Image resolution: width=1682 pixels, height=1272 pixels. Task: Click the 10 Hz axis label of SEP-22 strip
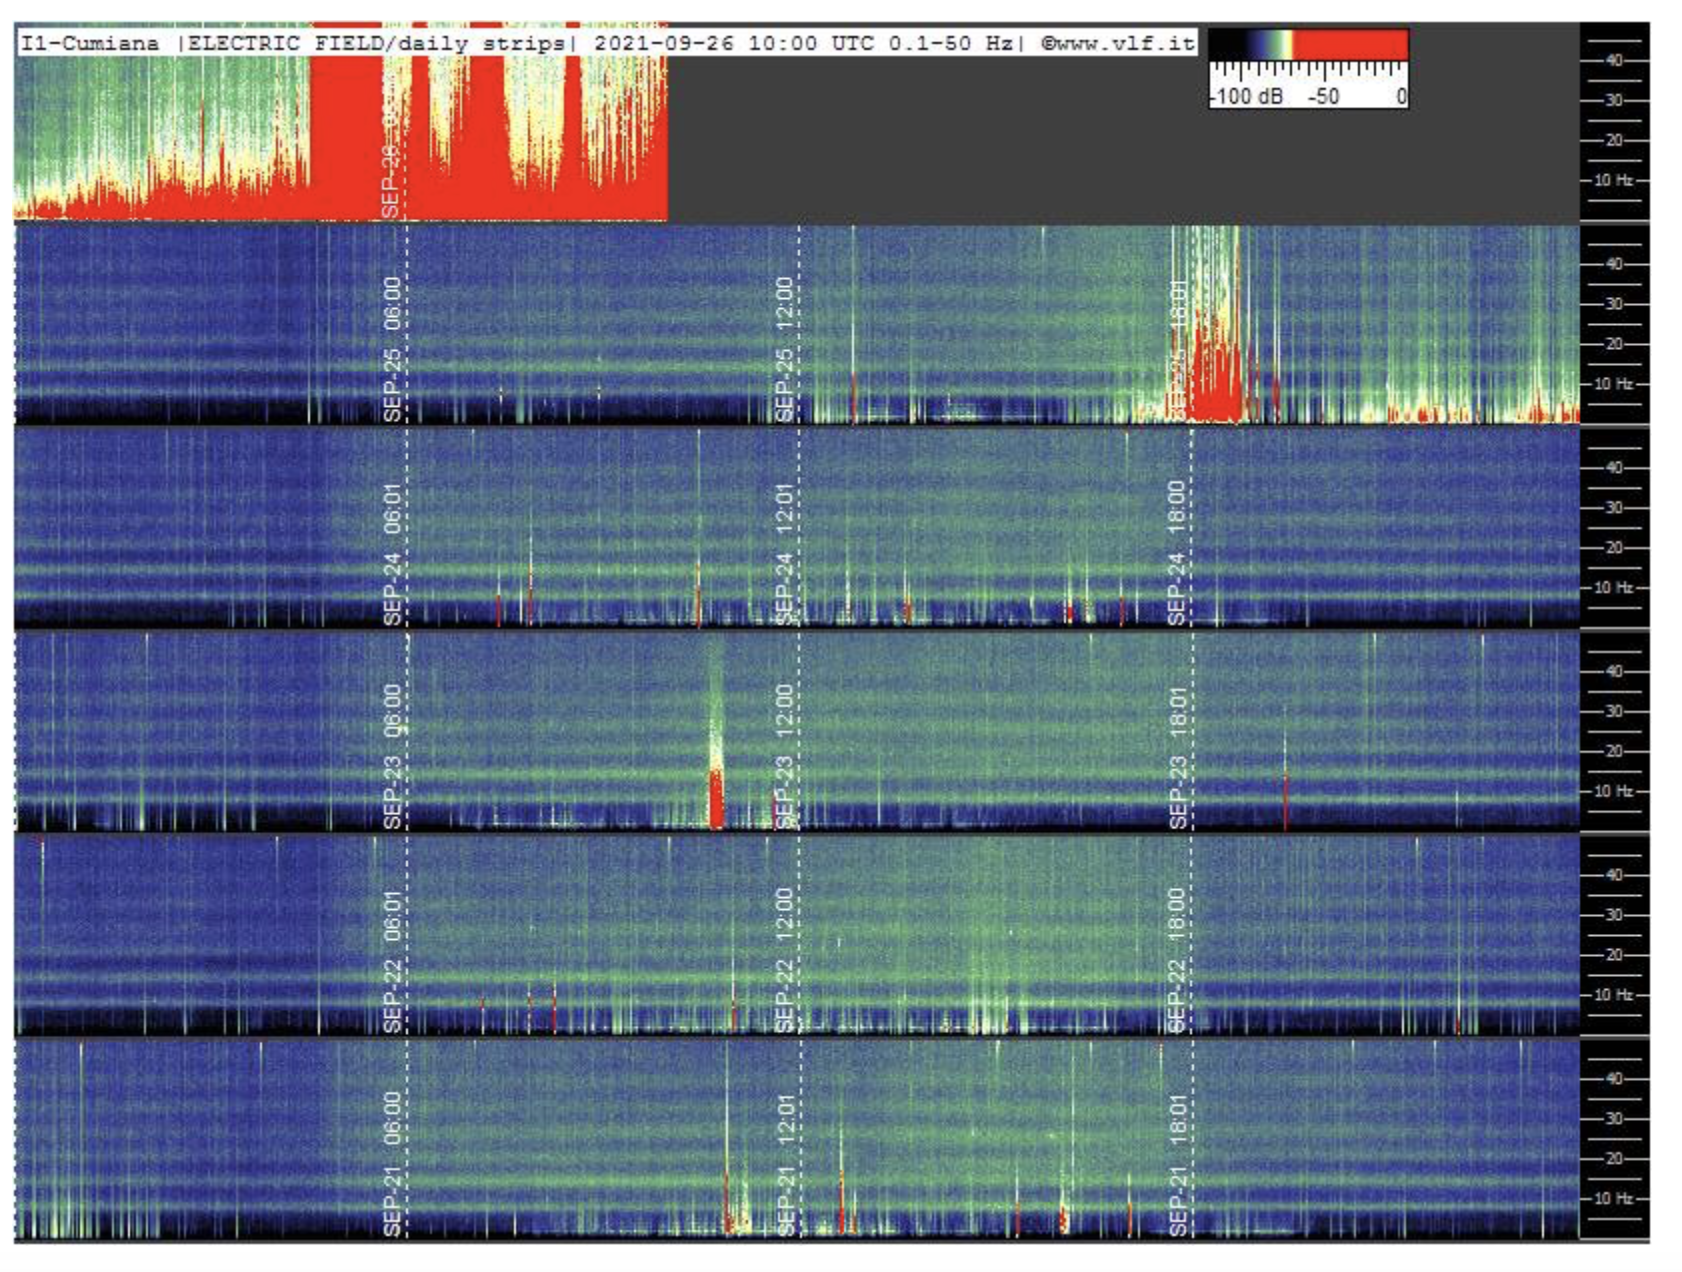pos(1613,995)
